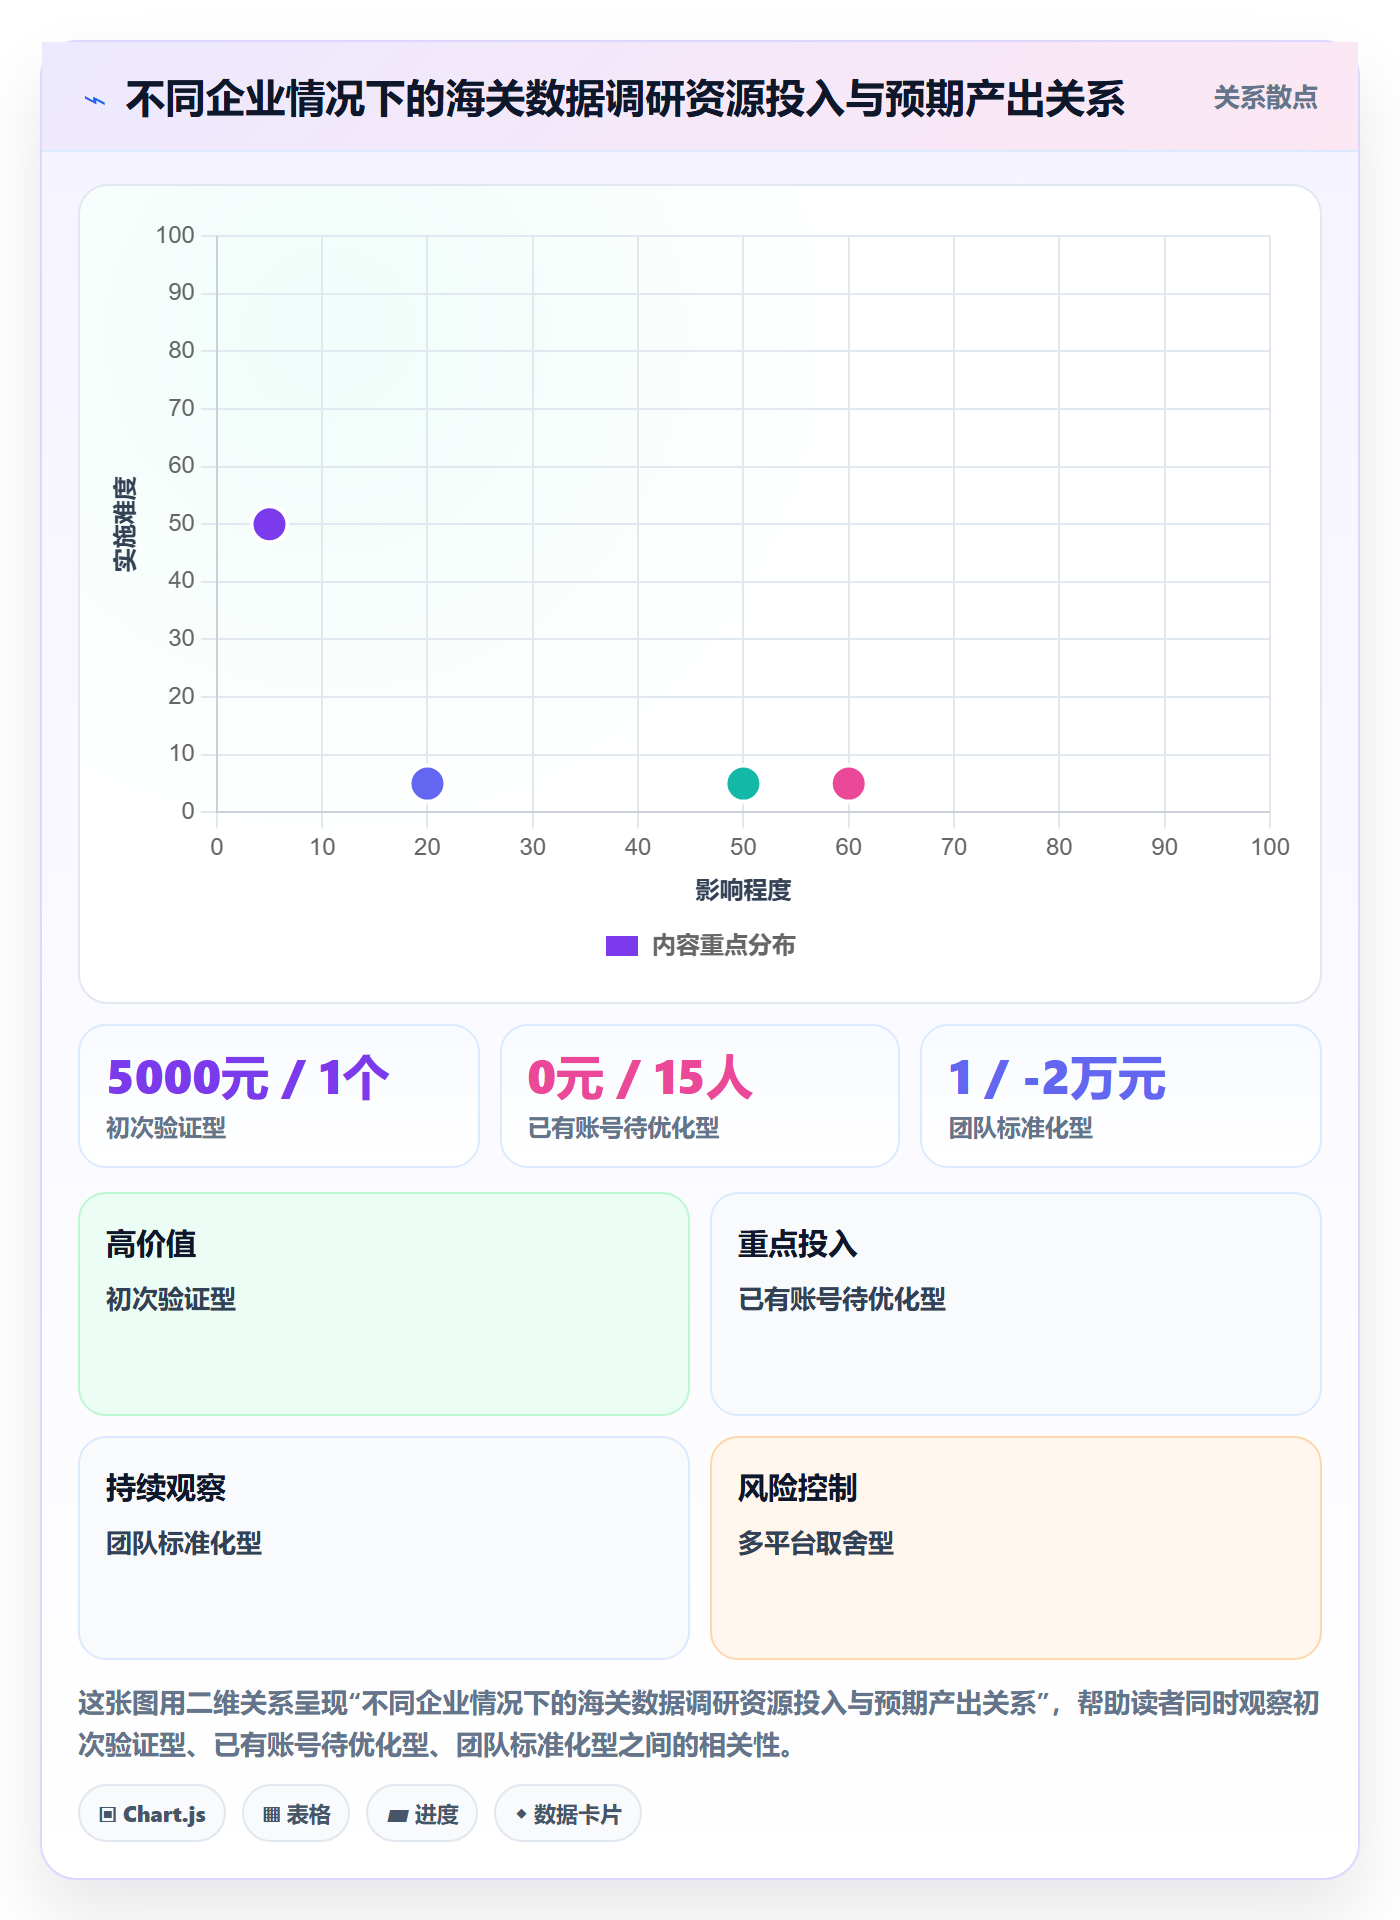
Task: Click the 内容重点分布 legend label
Action: click(x=723, y=945)
